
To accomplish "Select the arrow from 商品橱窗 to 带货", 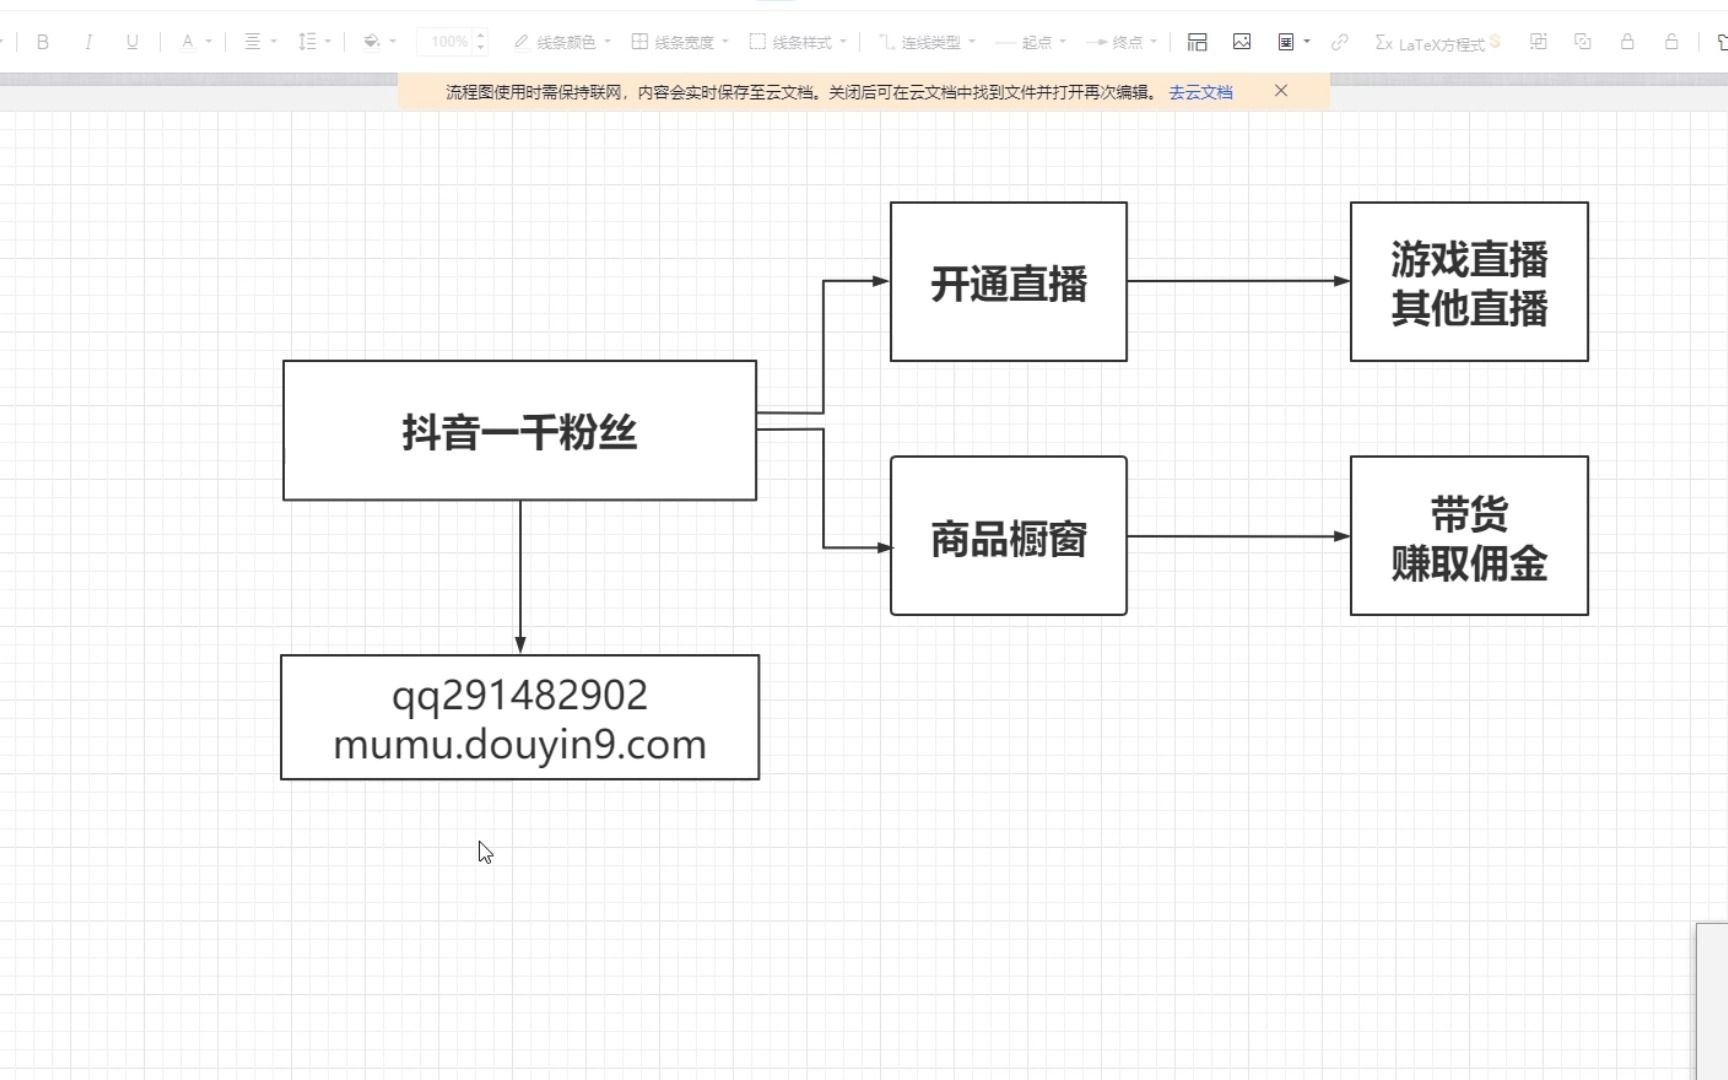I will (1238, 536).
